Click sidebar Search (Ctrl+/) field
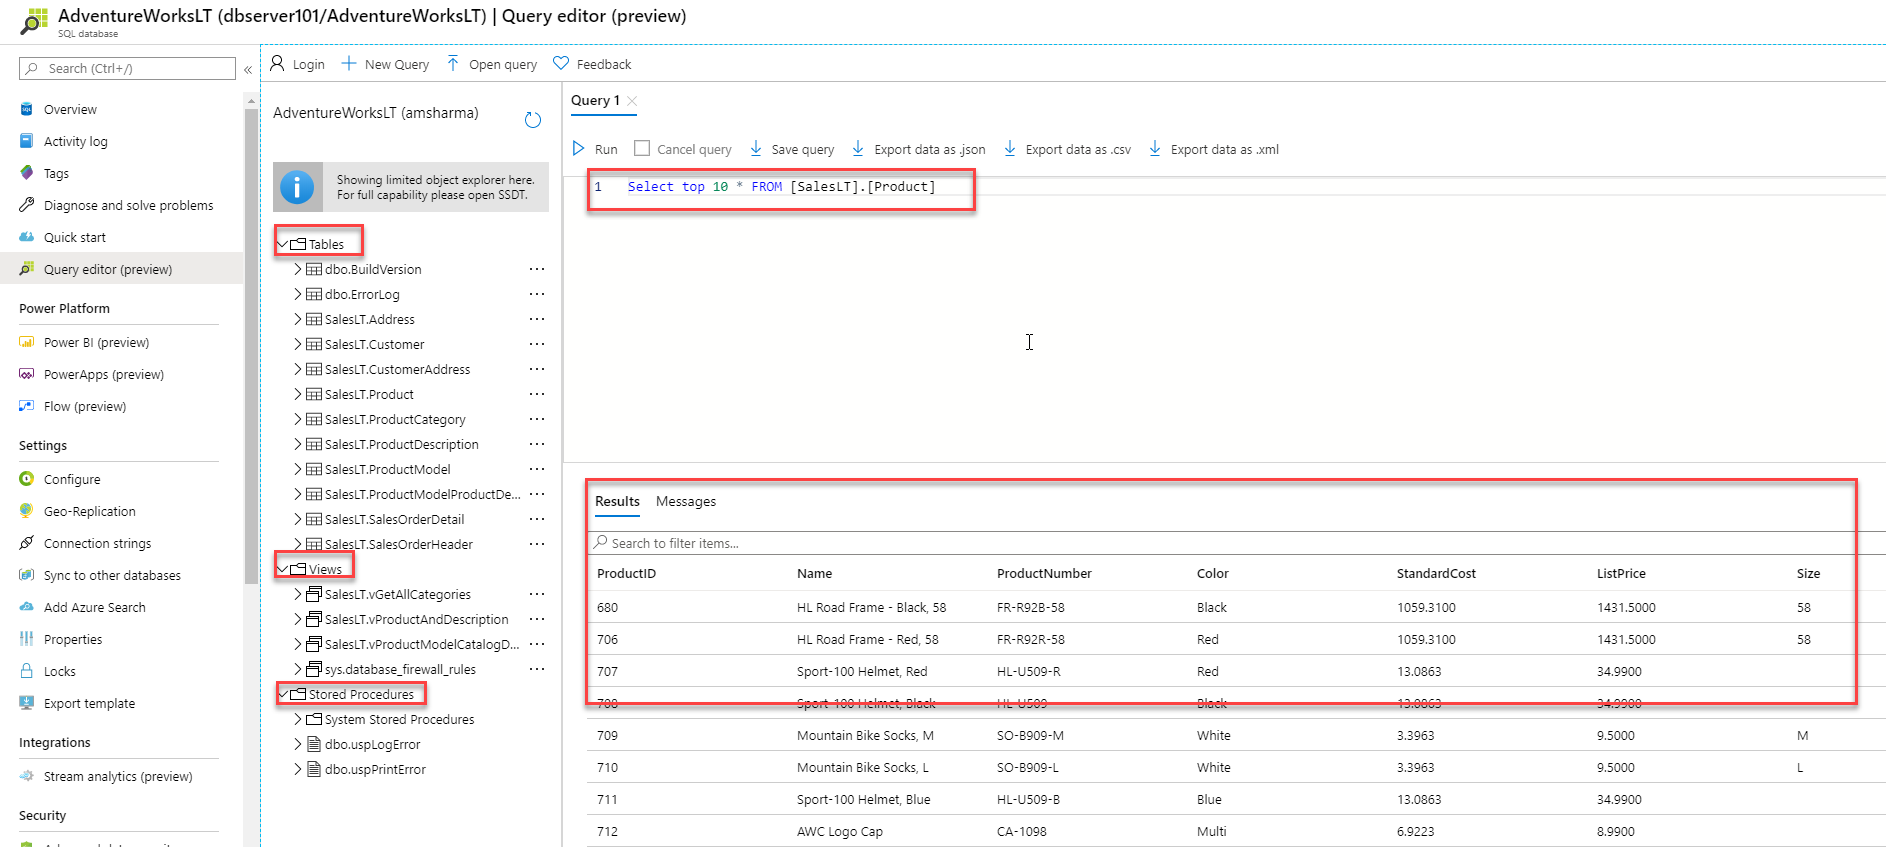 tap(127, 68)
